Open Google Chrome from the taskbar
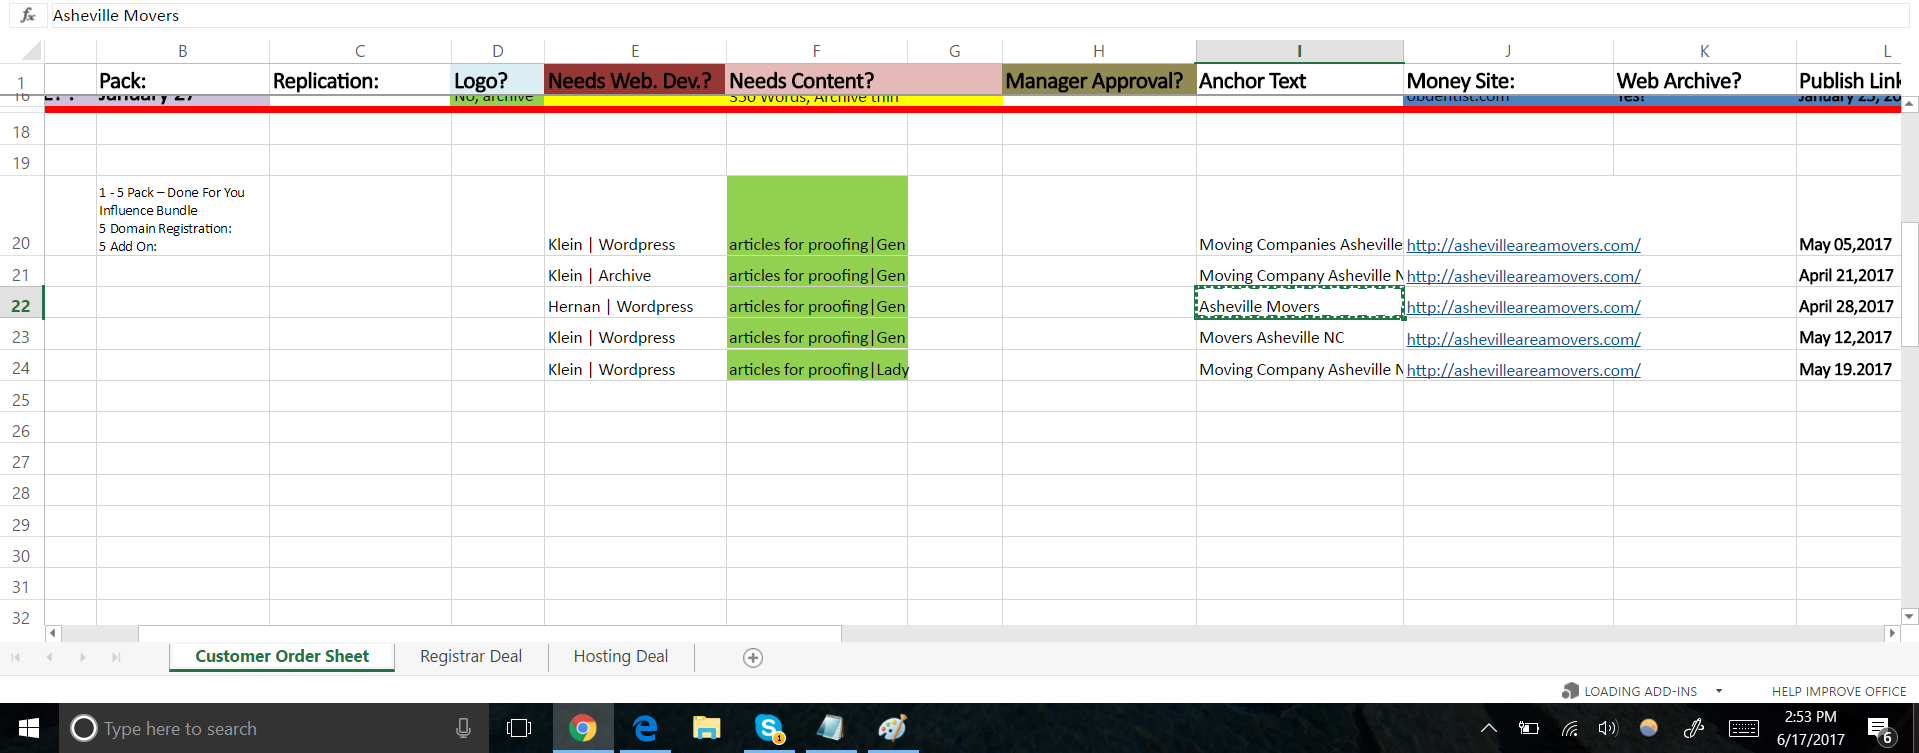The image size is (1919, 753). (582, 728)
